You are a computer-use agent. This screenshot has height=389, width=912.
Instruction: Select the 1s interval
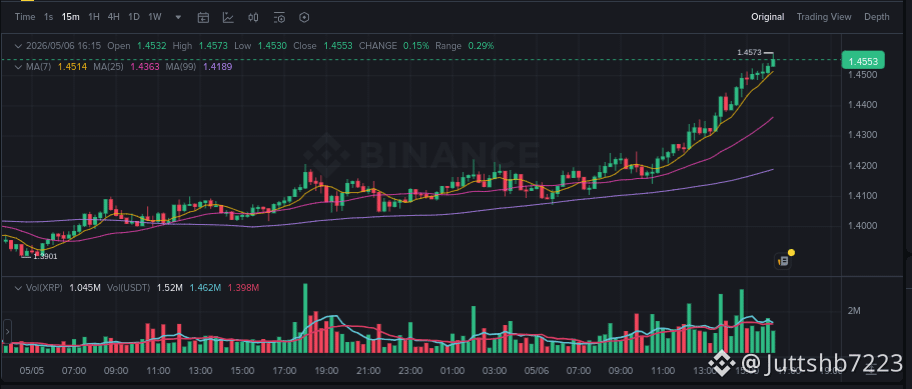click(x=48, y=17)
